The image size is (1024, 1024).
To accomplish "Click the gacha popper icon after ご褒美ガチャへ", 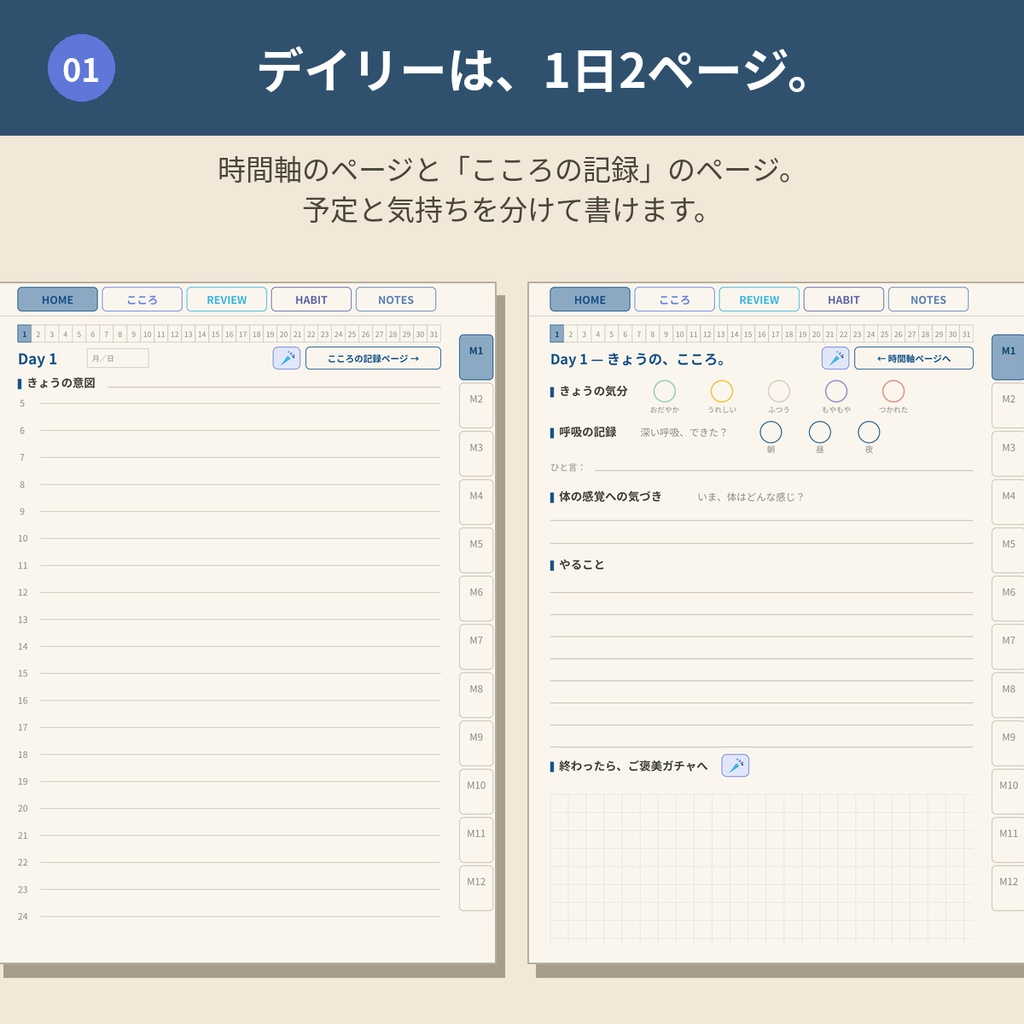I will [x=735, y=765].
